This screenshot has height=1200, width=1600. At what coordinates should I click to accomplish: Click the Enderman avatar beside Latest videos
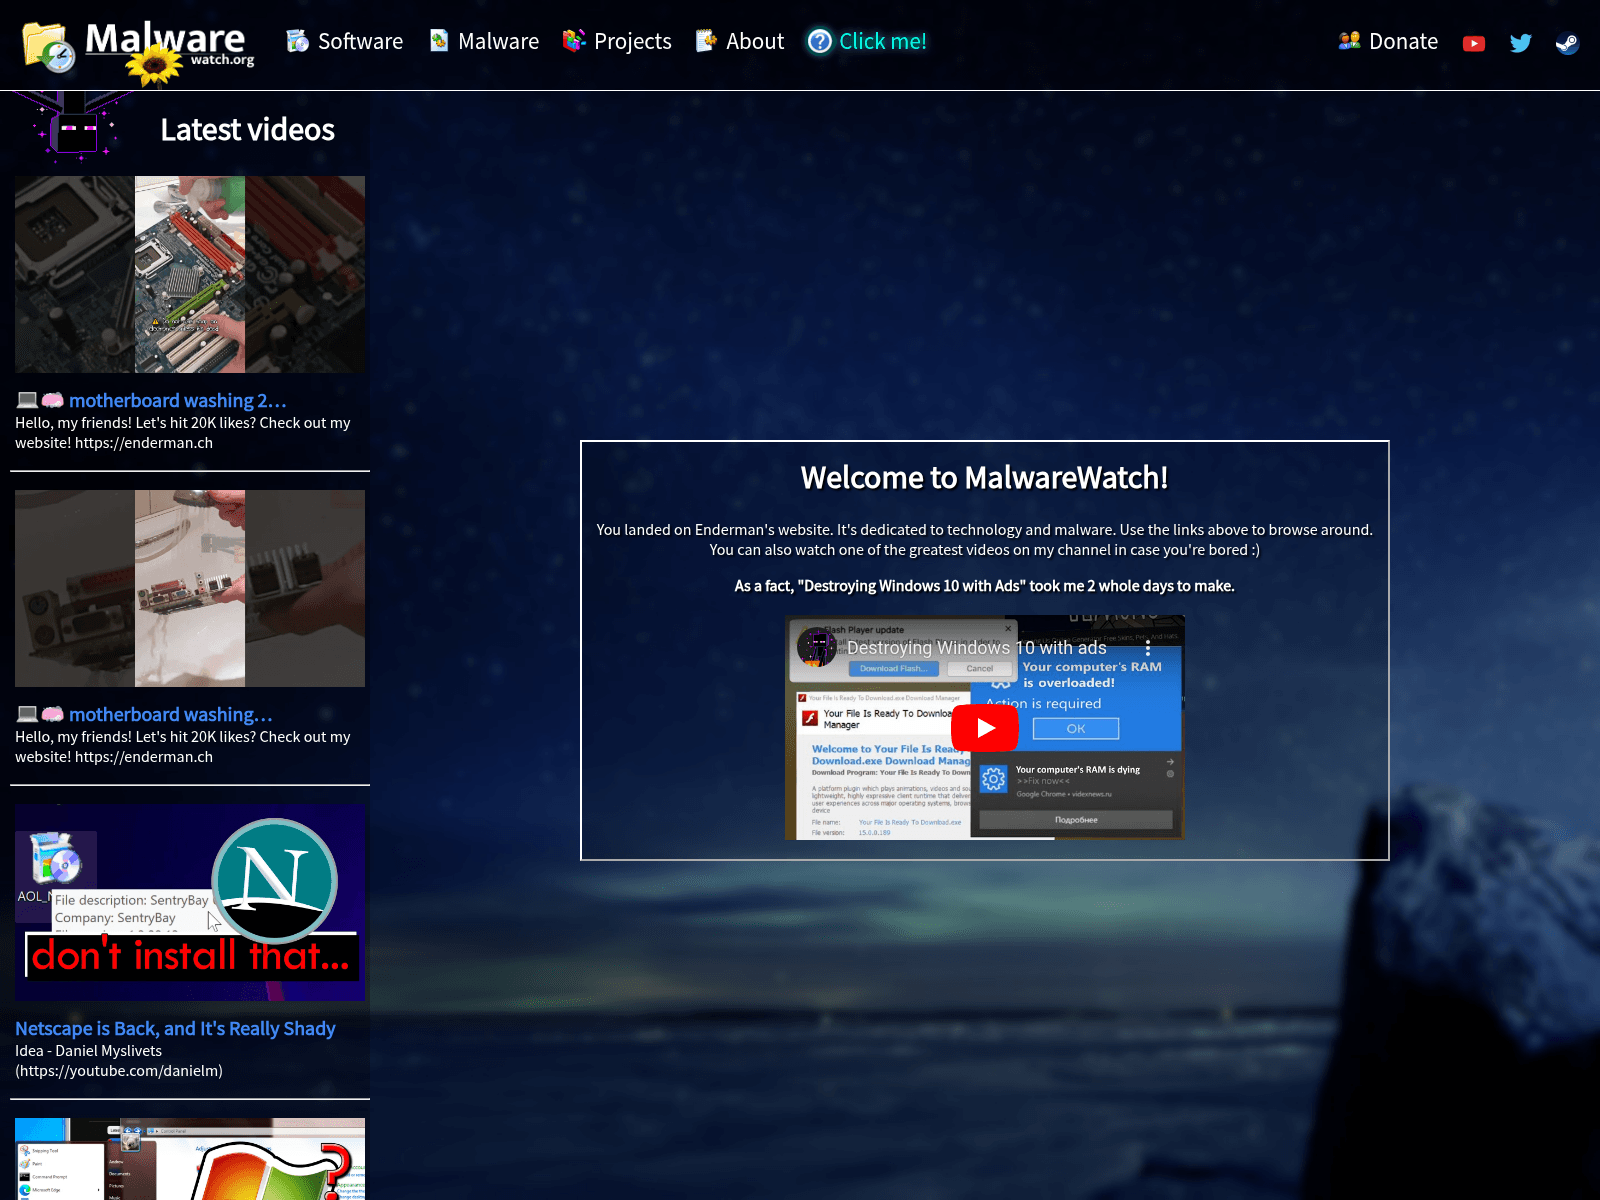[x=74, y=128]
